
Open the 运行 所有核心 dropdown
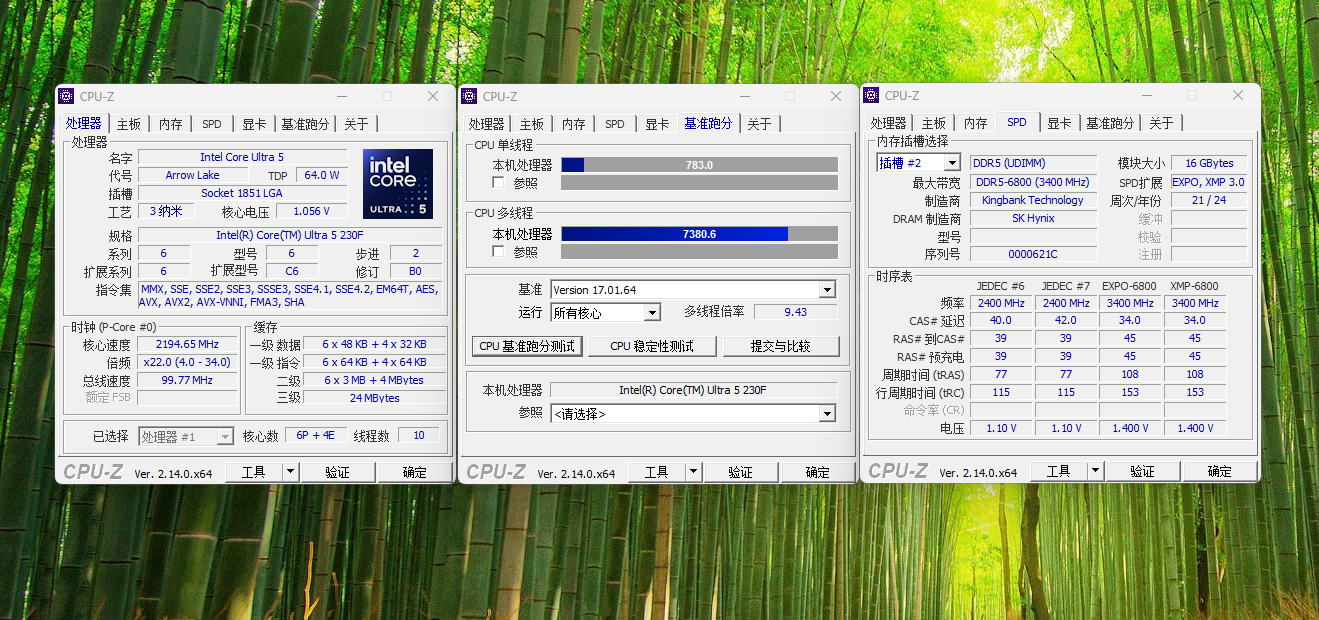652,313
